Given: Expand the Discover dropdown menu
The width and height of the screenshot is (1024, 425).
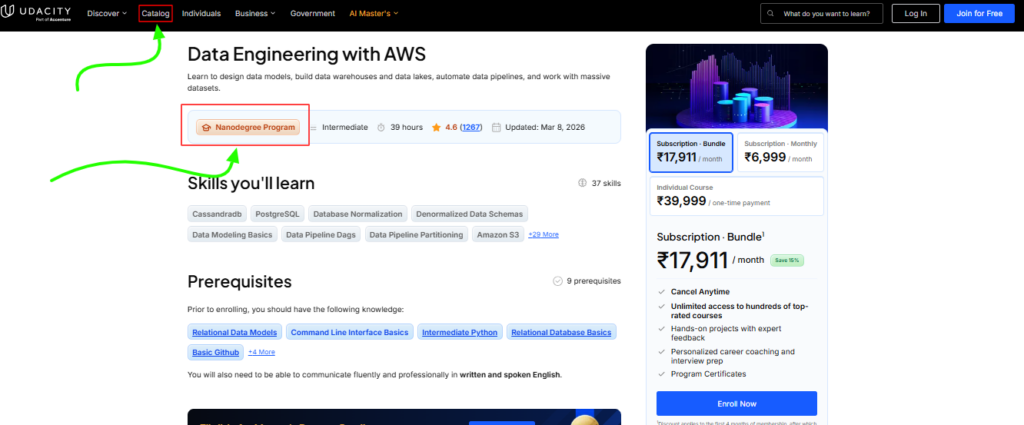Looking at the screenshot, I should click(106, 14).
